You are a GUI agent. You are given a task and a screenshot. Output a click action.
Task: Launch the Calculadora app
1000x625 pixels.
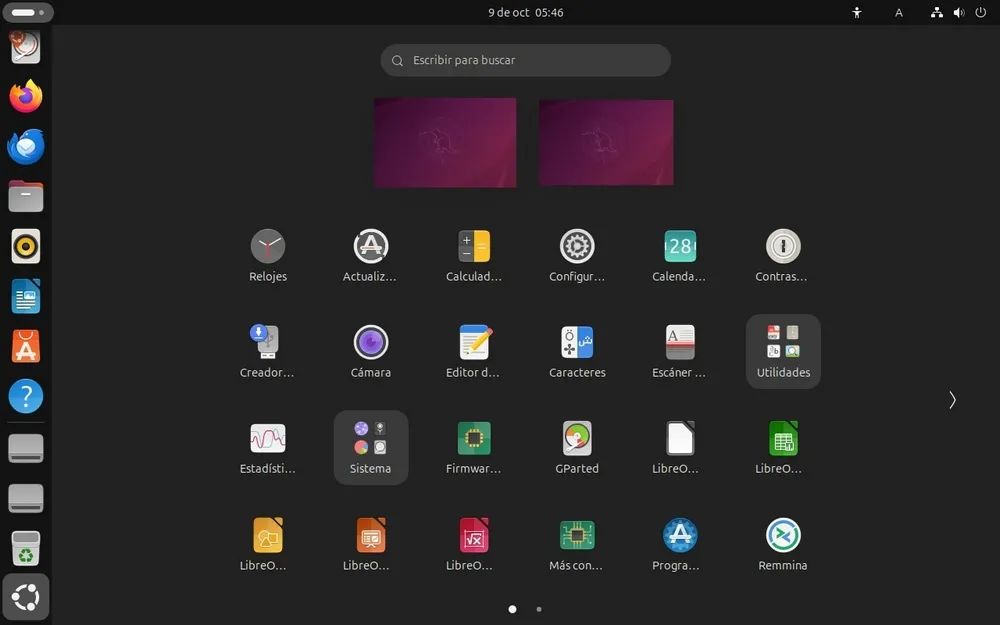pyautogui.click(x=473, y=245)
